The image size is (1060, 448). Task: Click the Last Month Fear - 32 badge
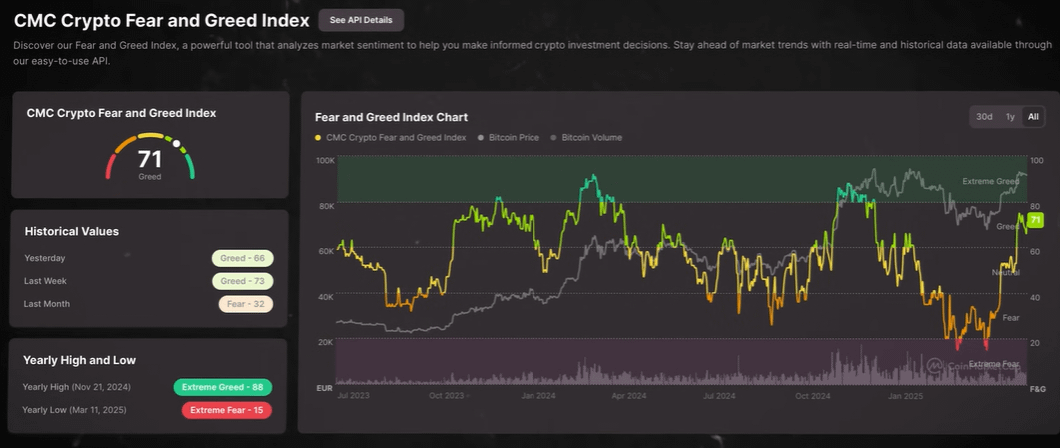(244, 304)
